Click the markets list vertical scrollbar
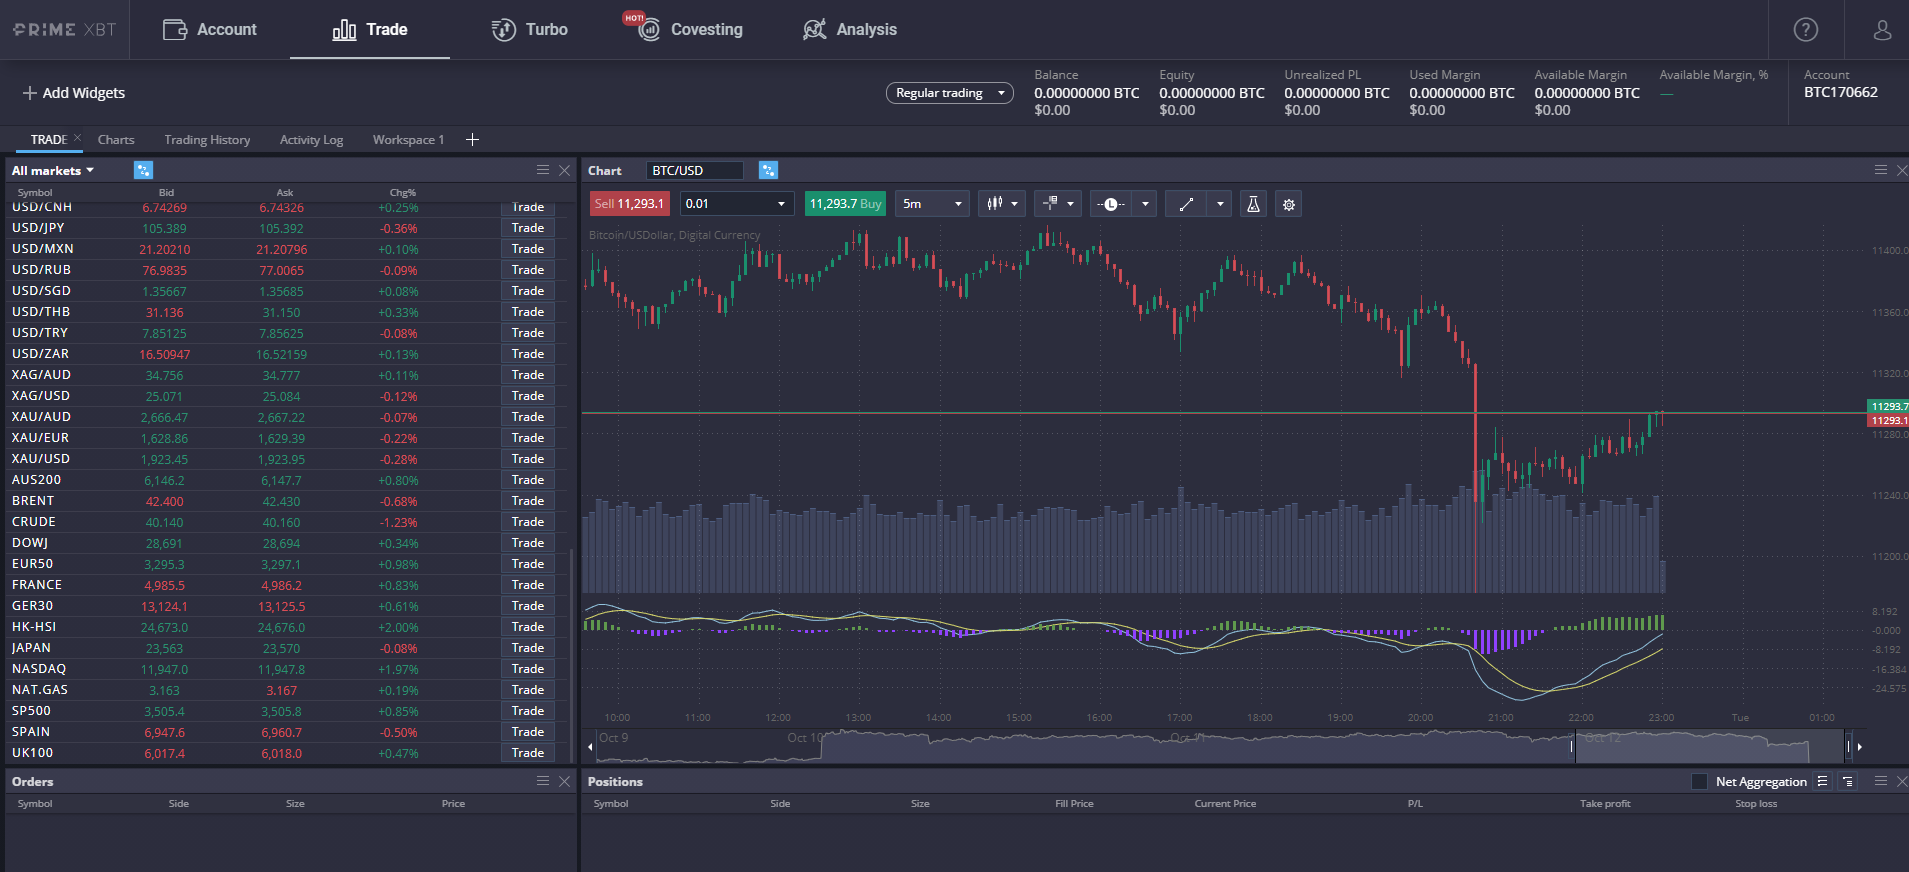1909x872 pixels. [x=572, y=657]
